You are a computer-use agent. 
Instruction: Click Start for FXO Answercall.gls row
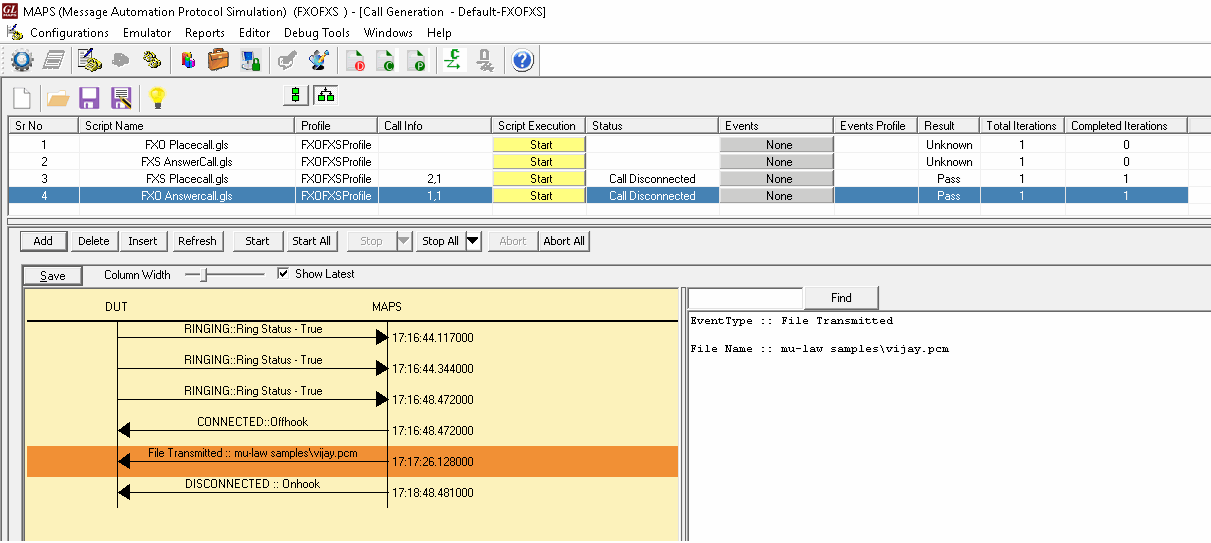click(541, 196)
